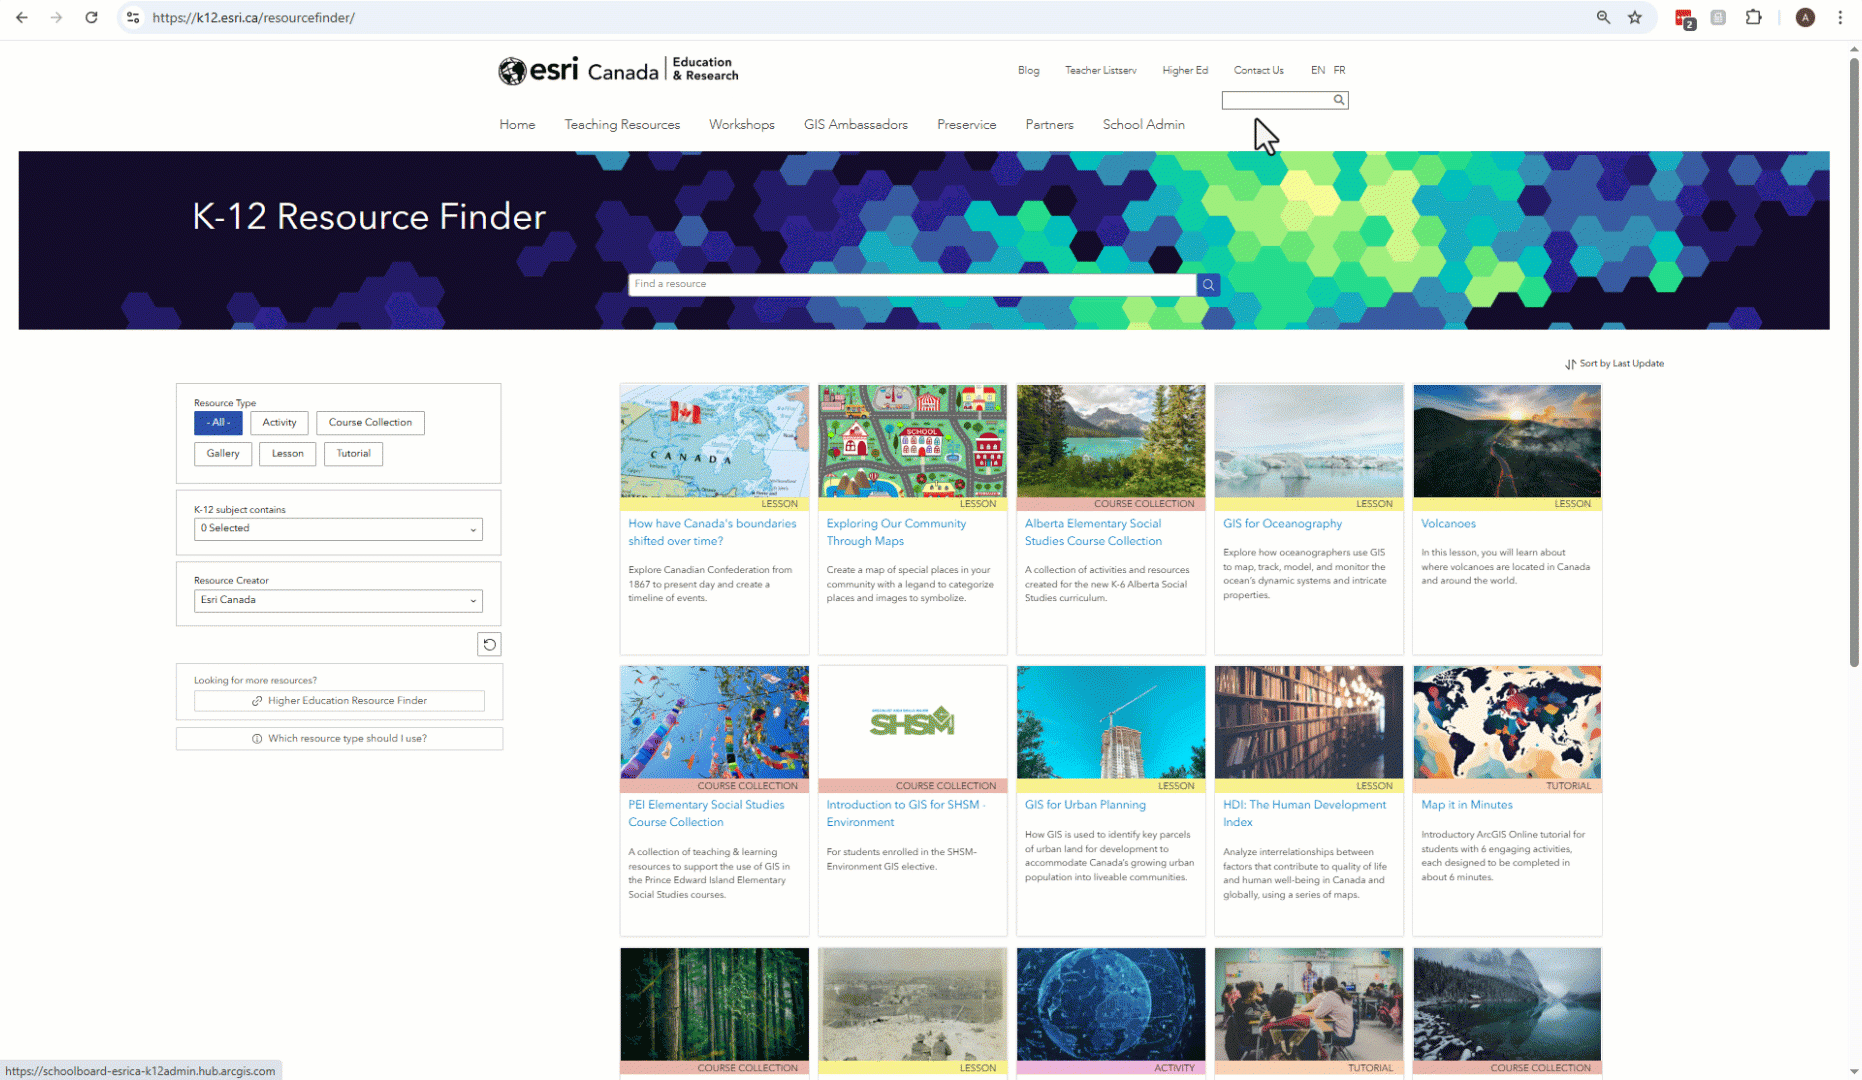Click the site search magnifier icon
Screen dimensions: 1862x1080
coord(1338,100)
